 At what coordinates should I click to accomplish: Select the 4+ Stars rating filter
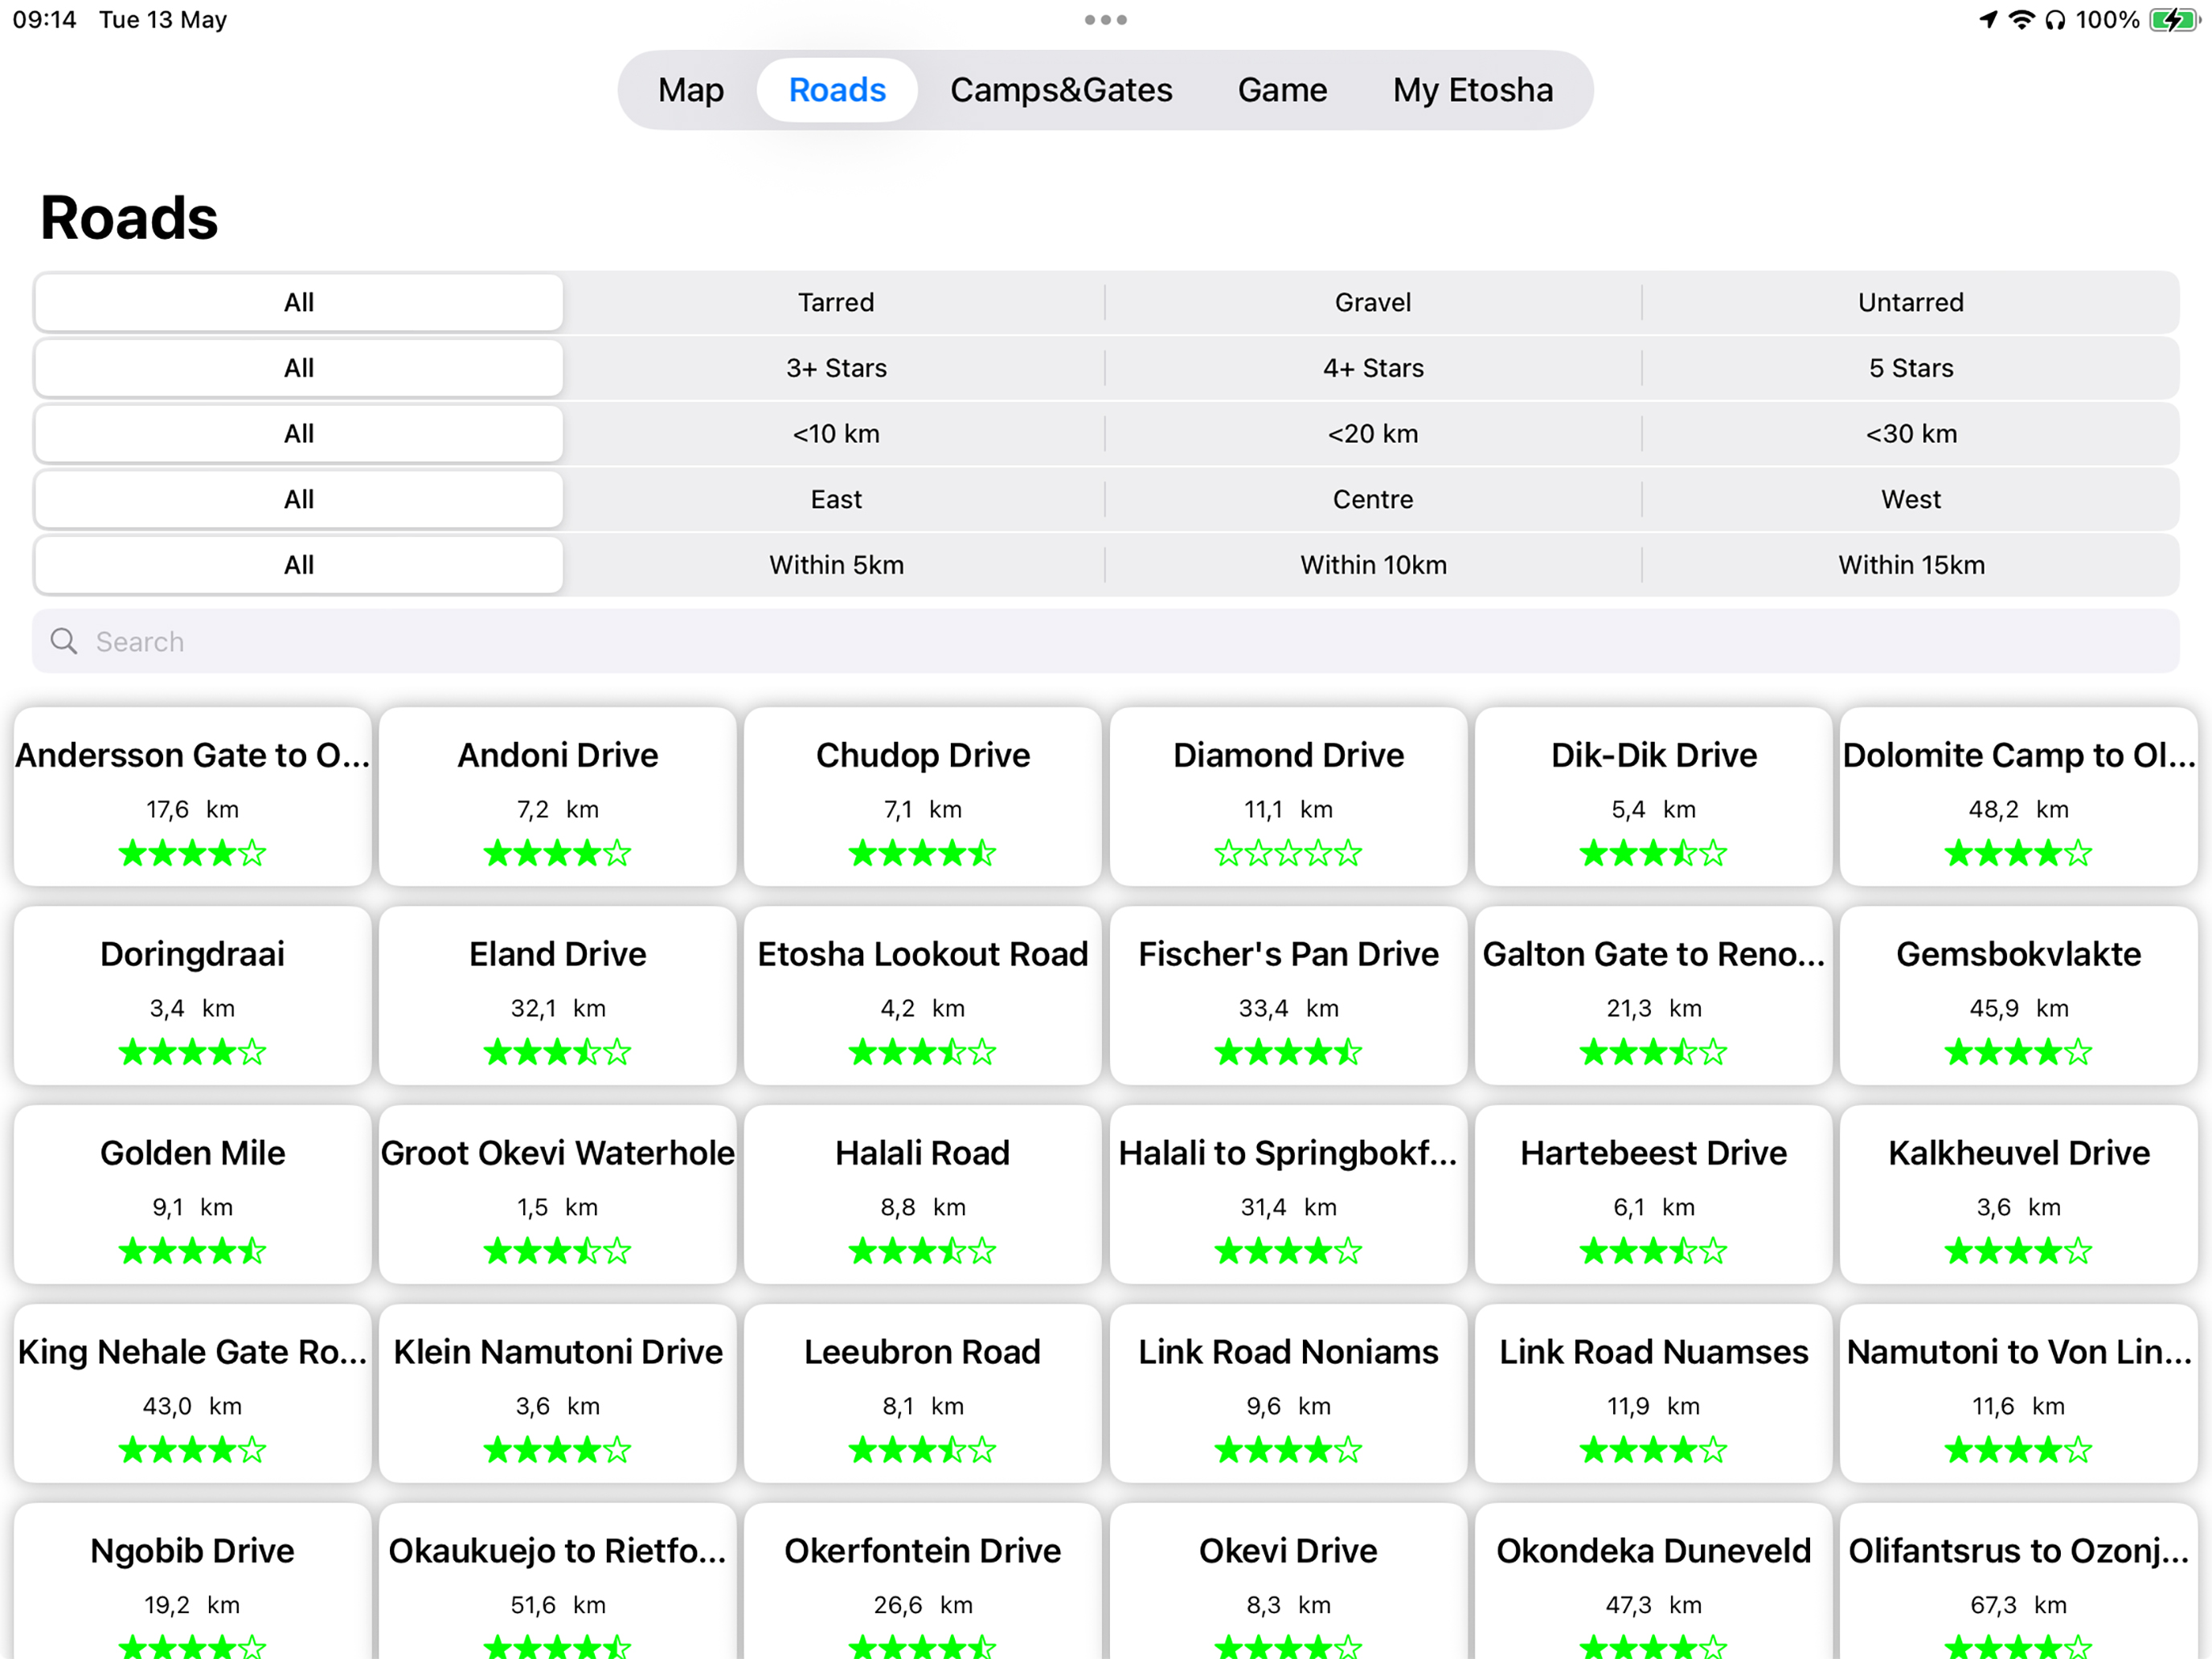[x=1373, y=368]
